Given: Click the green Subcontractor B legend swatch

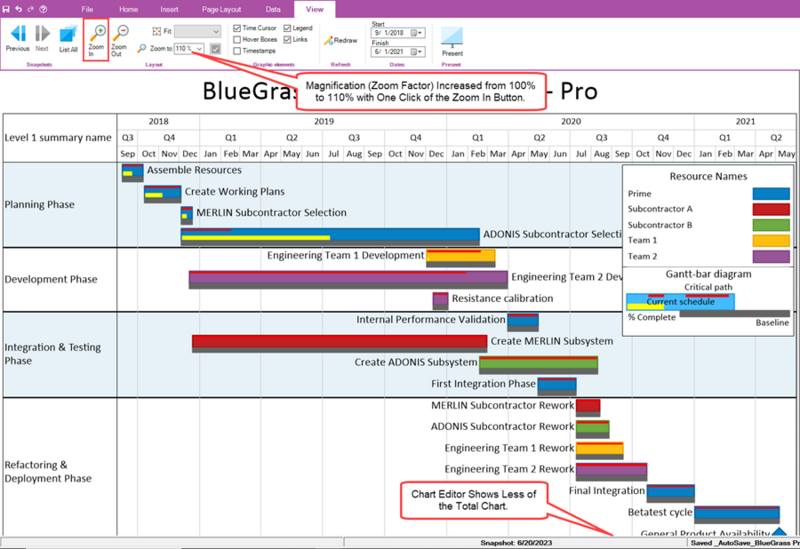Looking at the screenshot, I should (771, 225).
